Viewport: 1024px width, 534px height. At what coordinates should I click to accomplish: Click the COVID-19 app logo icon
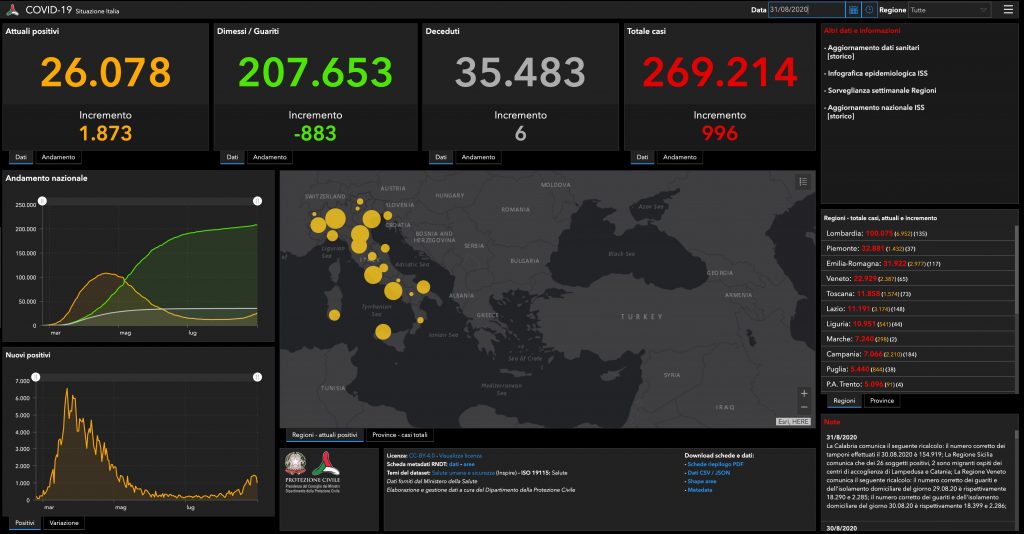coord(11,9)
